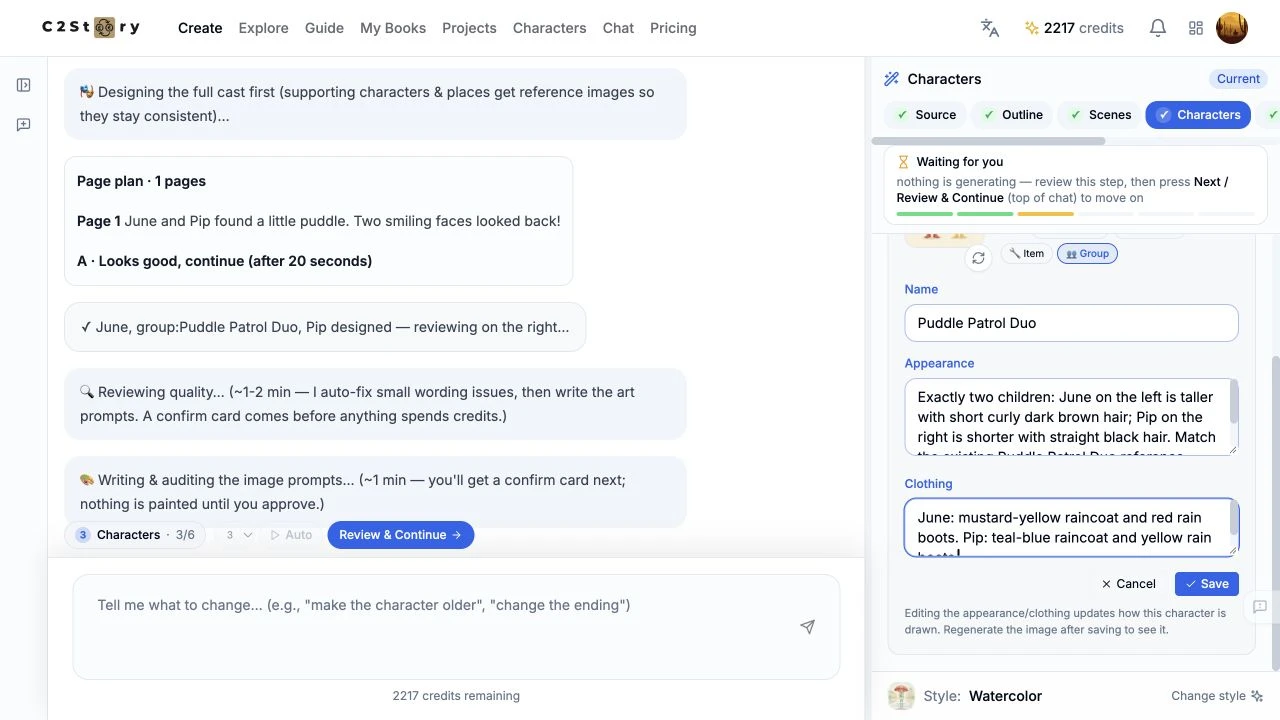Click the Appearance text area
The image size is (1280, 720).
point(1071,417)
